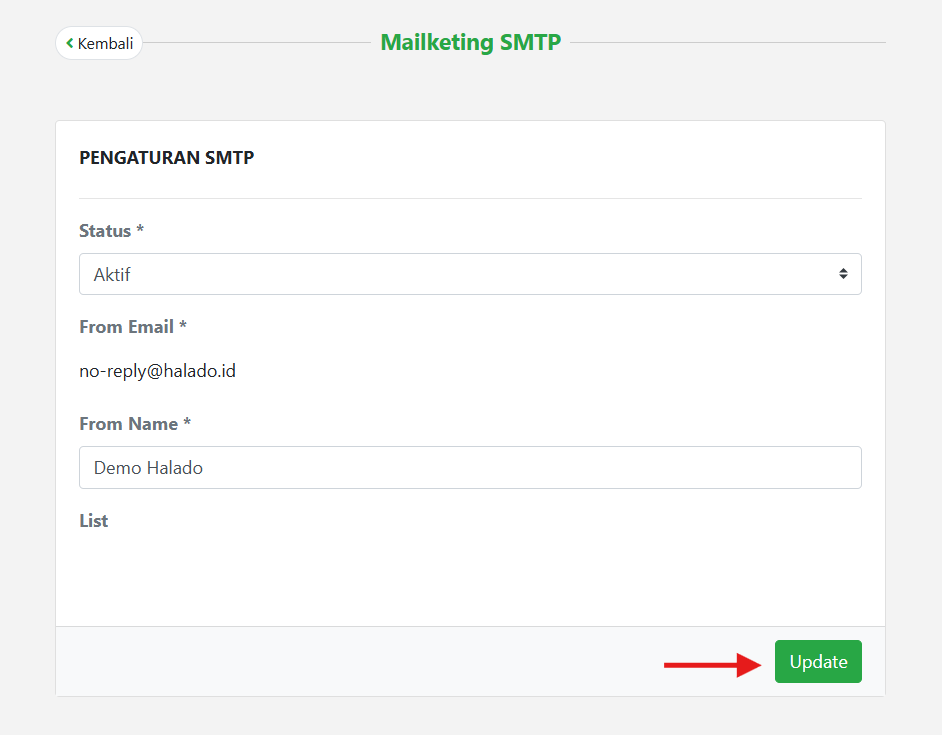942x735 pixels.
Task: Click the required asterisk next to From Name
Action: tap(187, 423)
